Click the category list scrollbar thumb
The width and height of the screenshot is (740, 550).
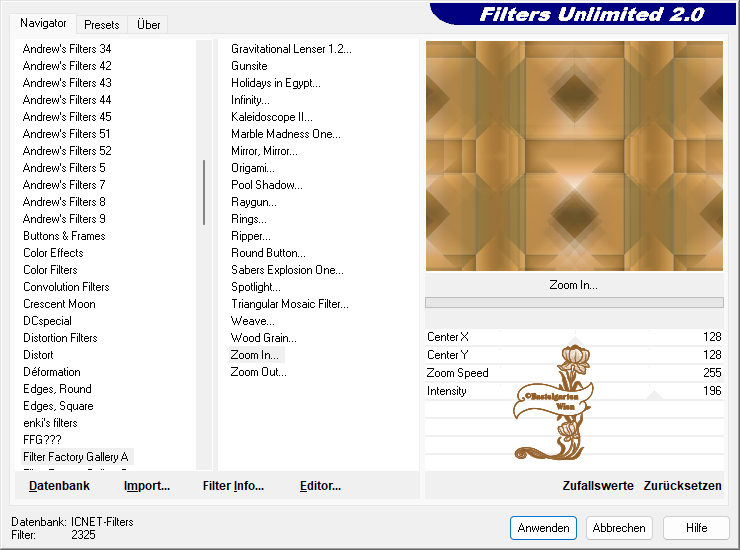point(204,193)
